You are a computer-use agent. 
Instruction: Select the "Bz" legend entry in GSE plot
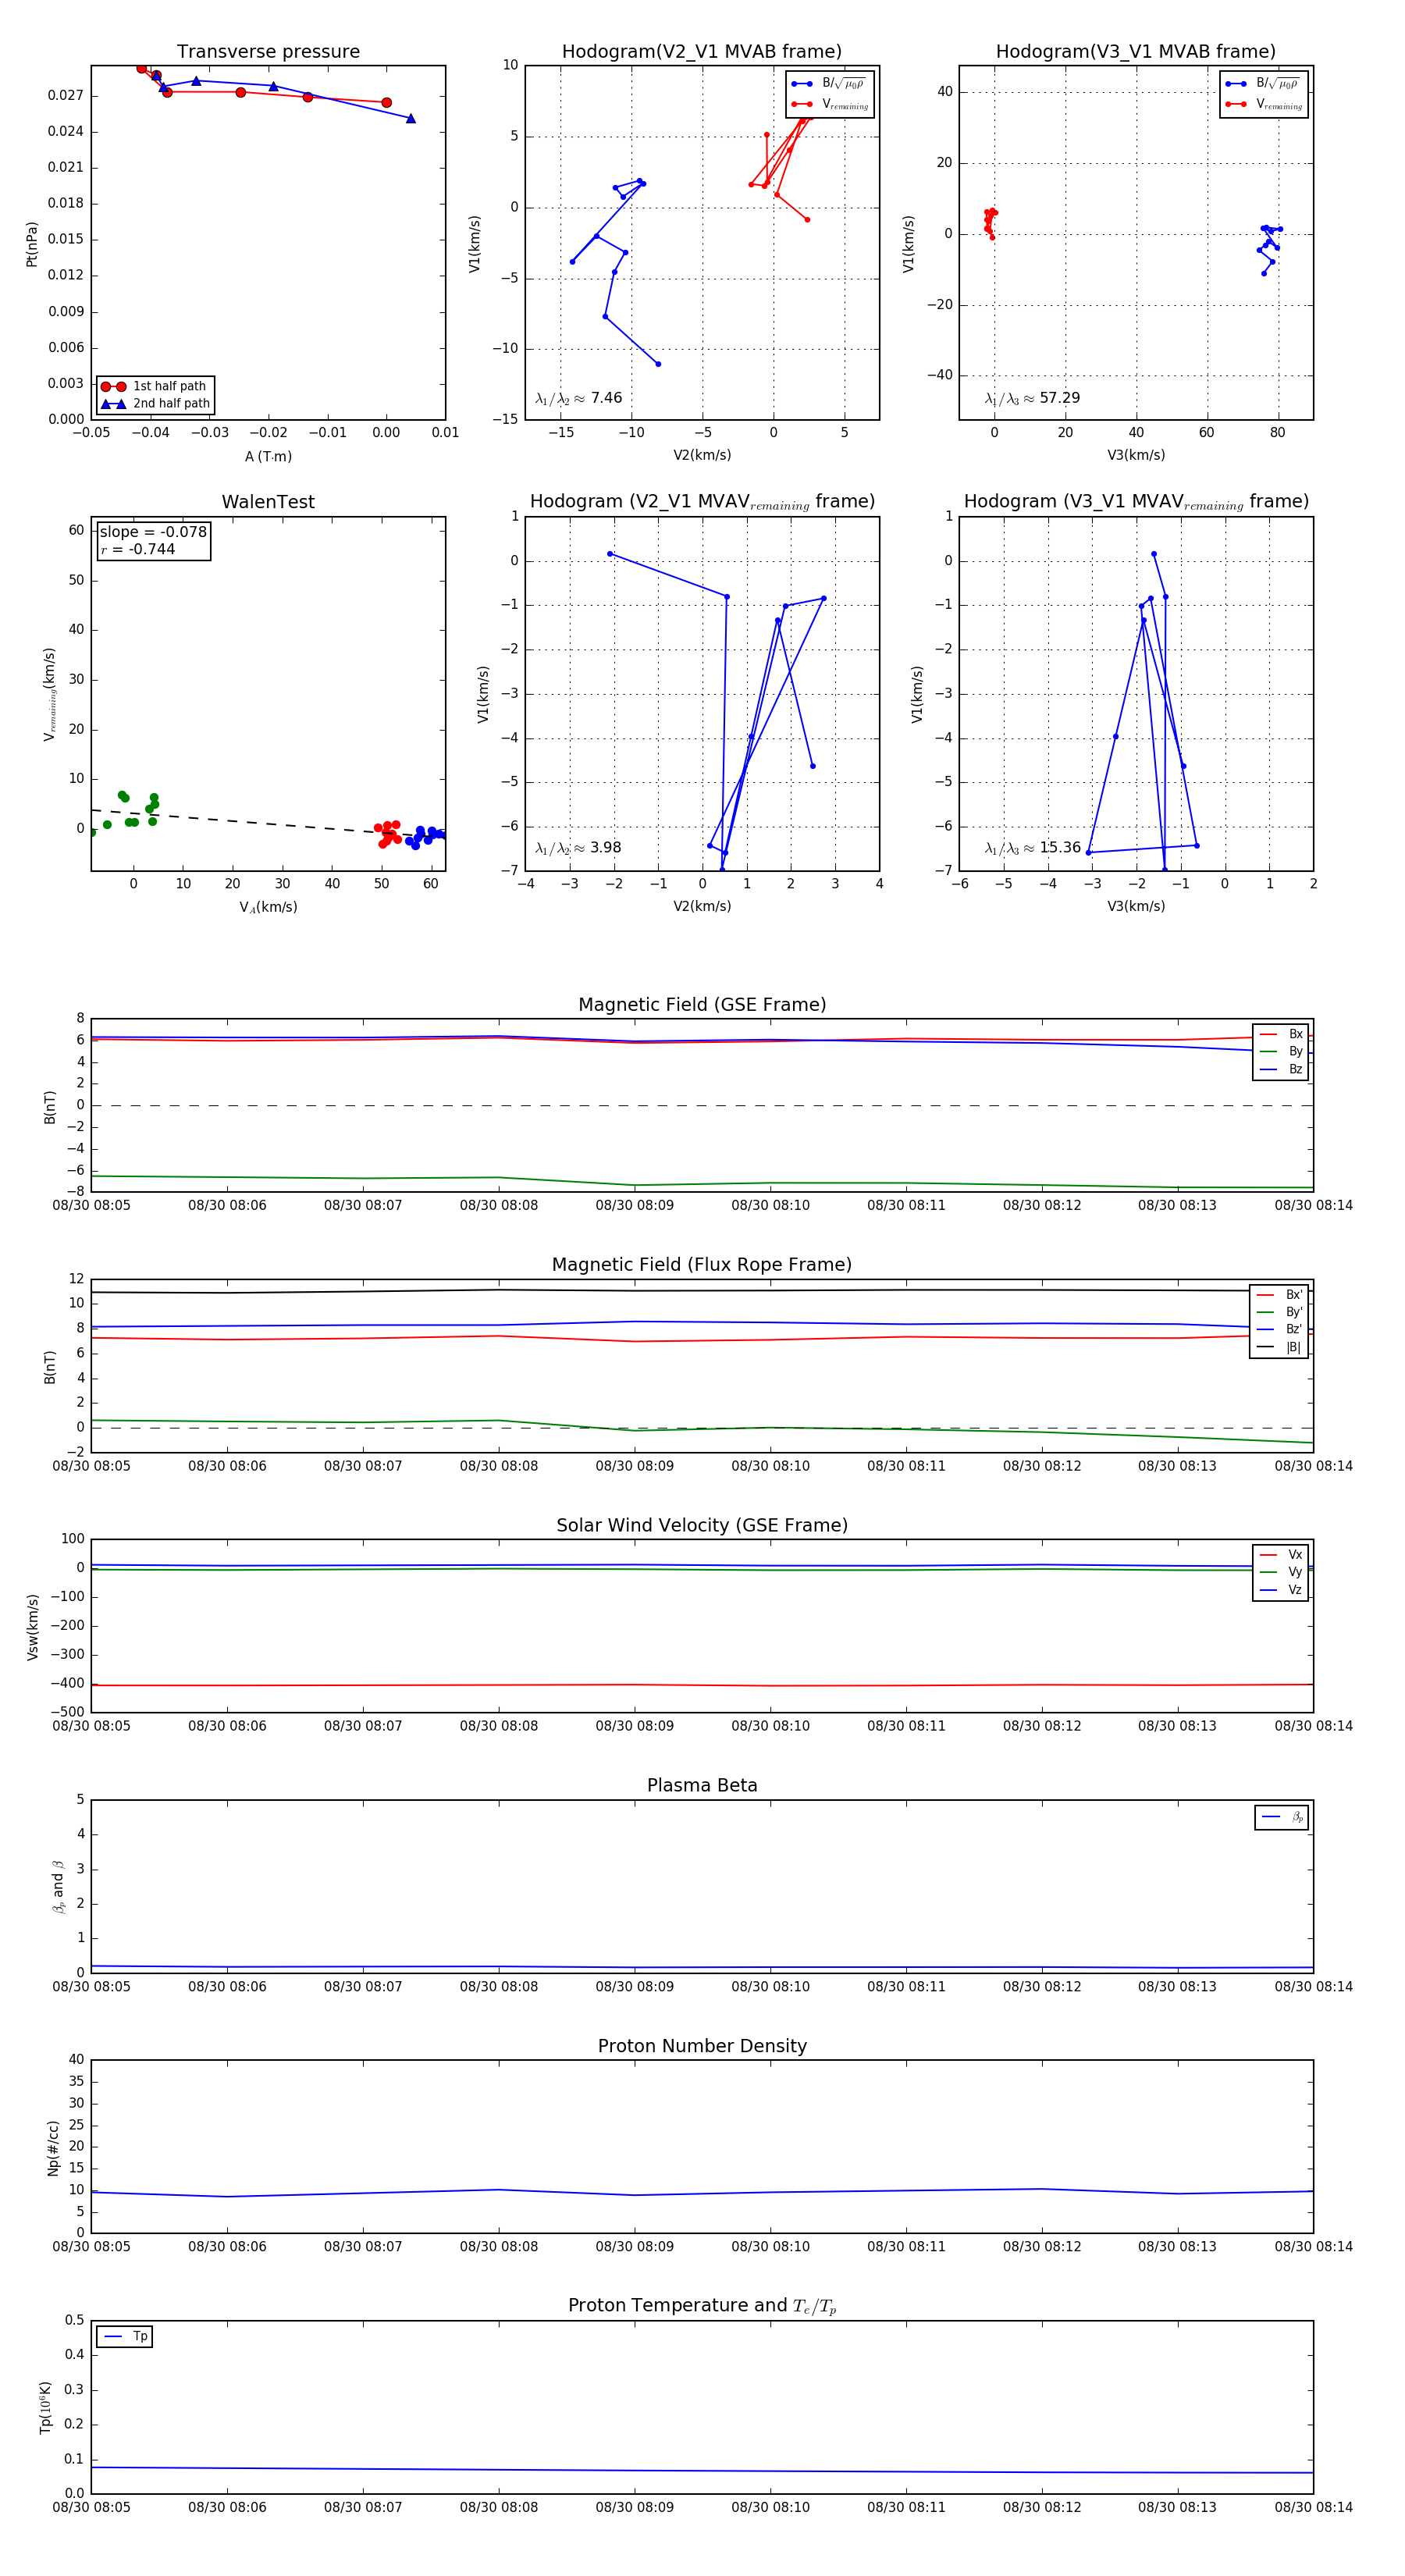[x=1281, y=1069]
